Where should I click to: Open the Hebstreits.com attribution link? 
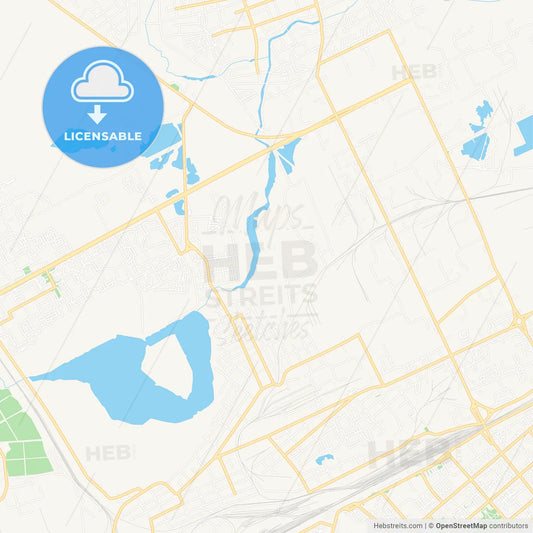[x=398, y=526]
